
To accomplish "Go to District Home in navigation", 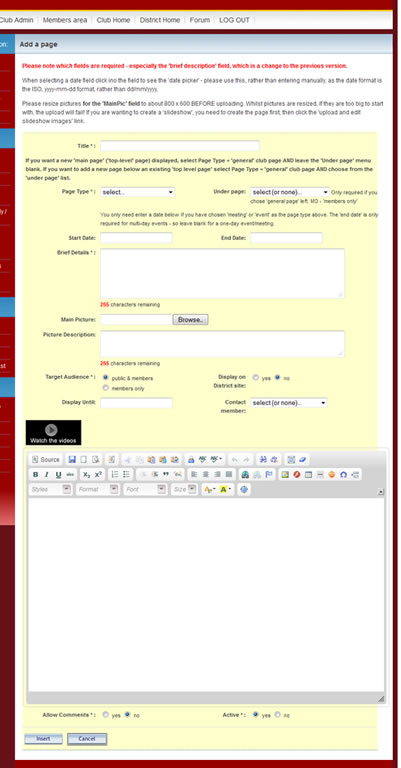I will (160, 20).
